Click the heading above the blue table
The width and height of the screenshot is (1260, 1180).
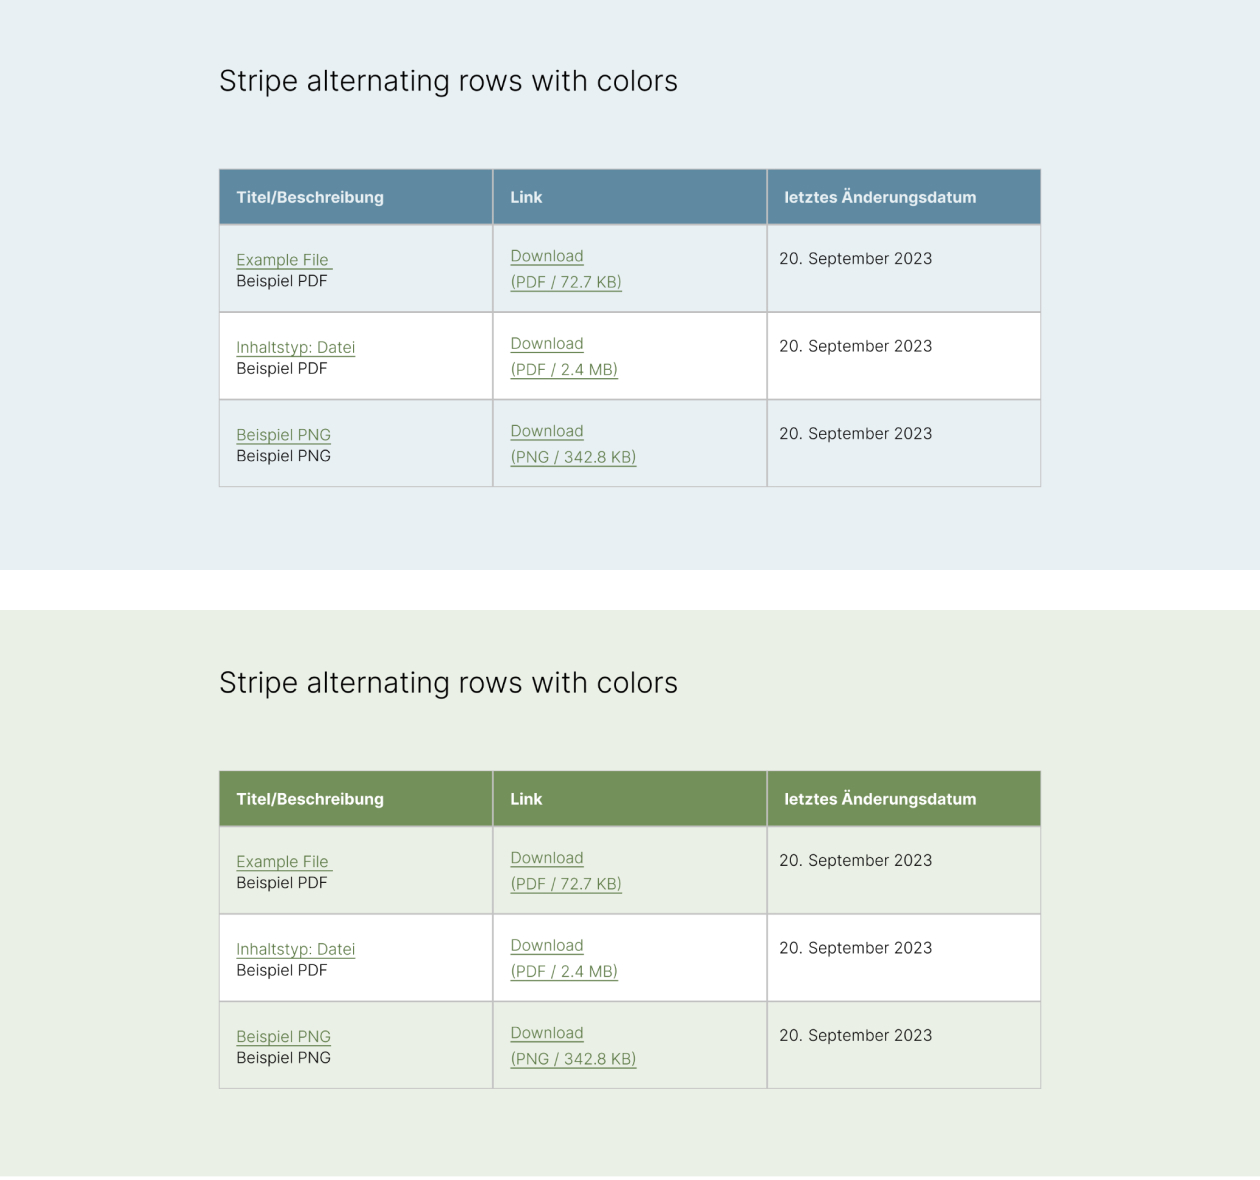click(x=448, y=81)
